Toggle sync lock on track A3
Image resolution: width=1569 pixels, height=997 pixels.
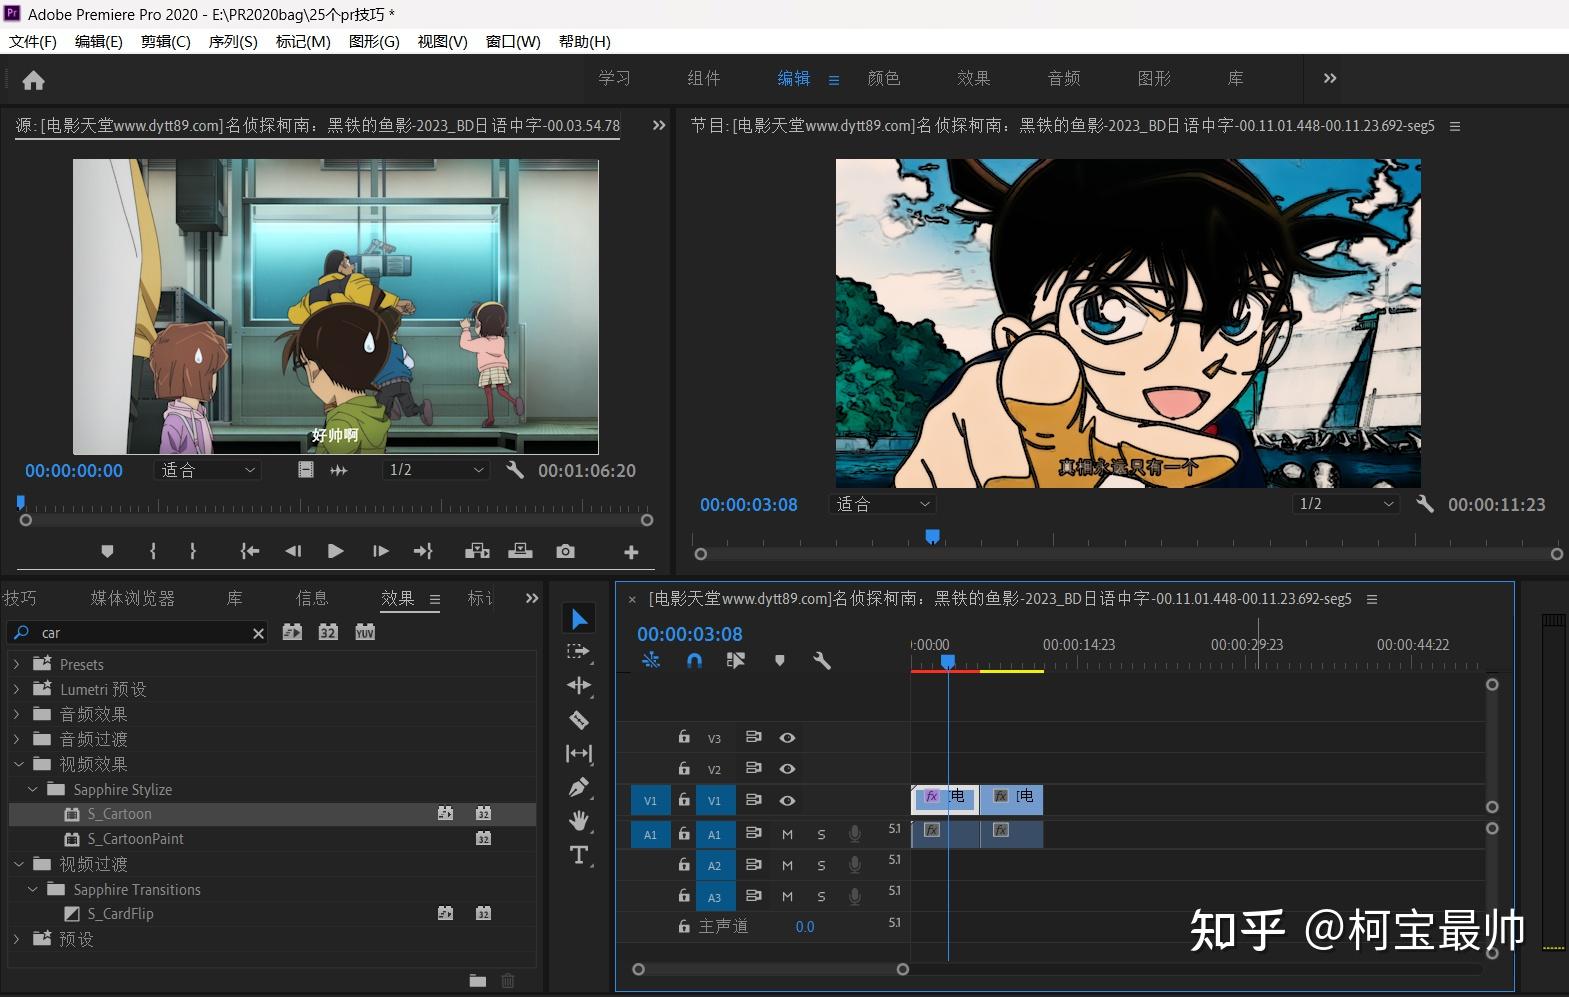coord(754,896)
